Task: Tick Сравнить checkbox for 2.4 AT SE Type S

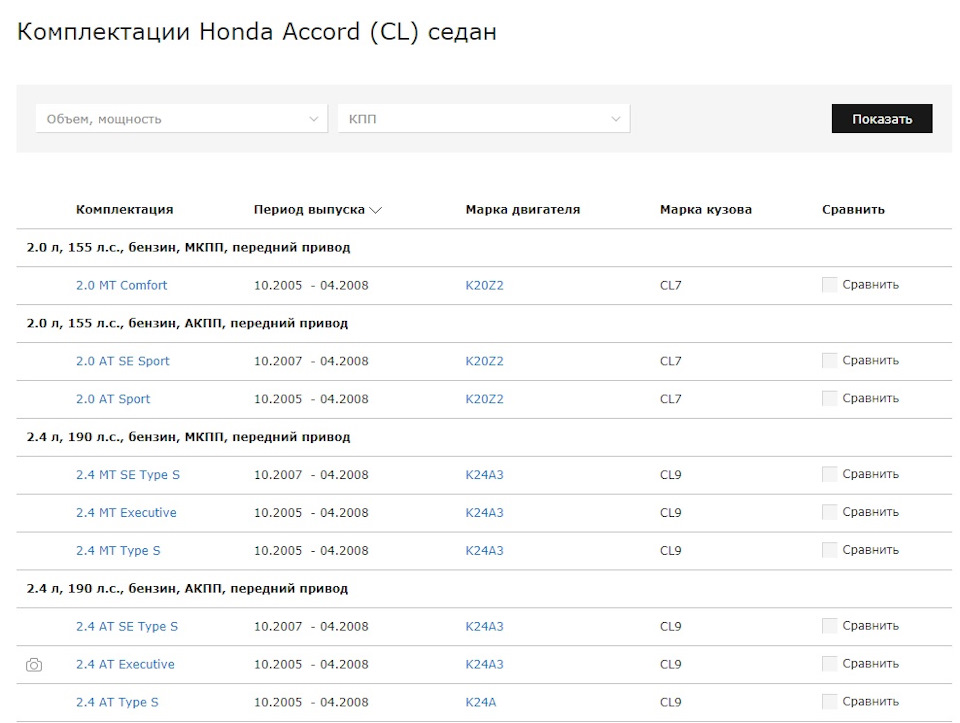Action: 829,626
